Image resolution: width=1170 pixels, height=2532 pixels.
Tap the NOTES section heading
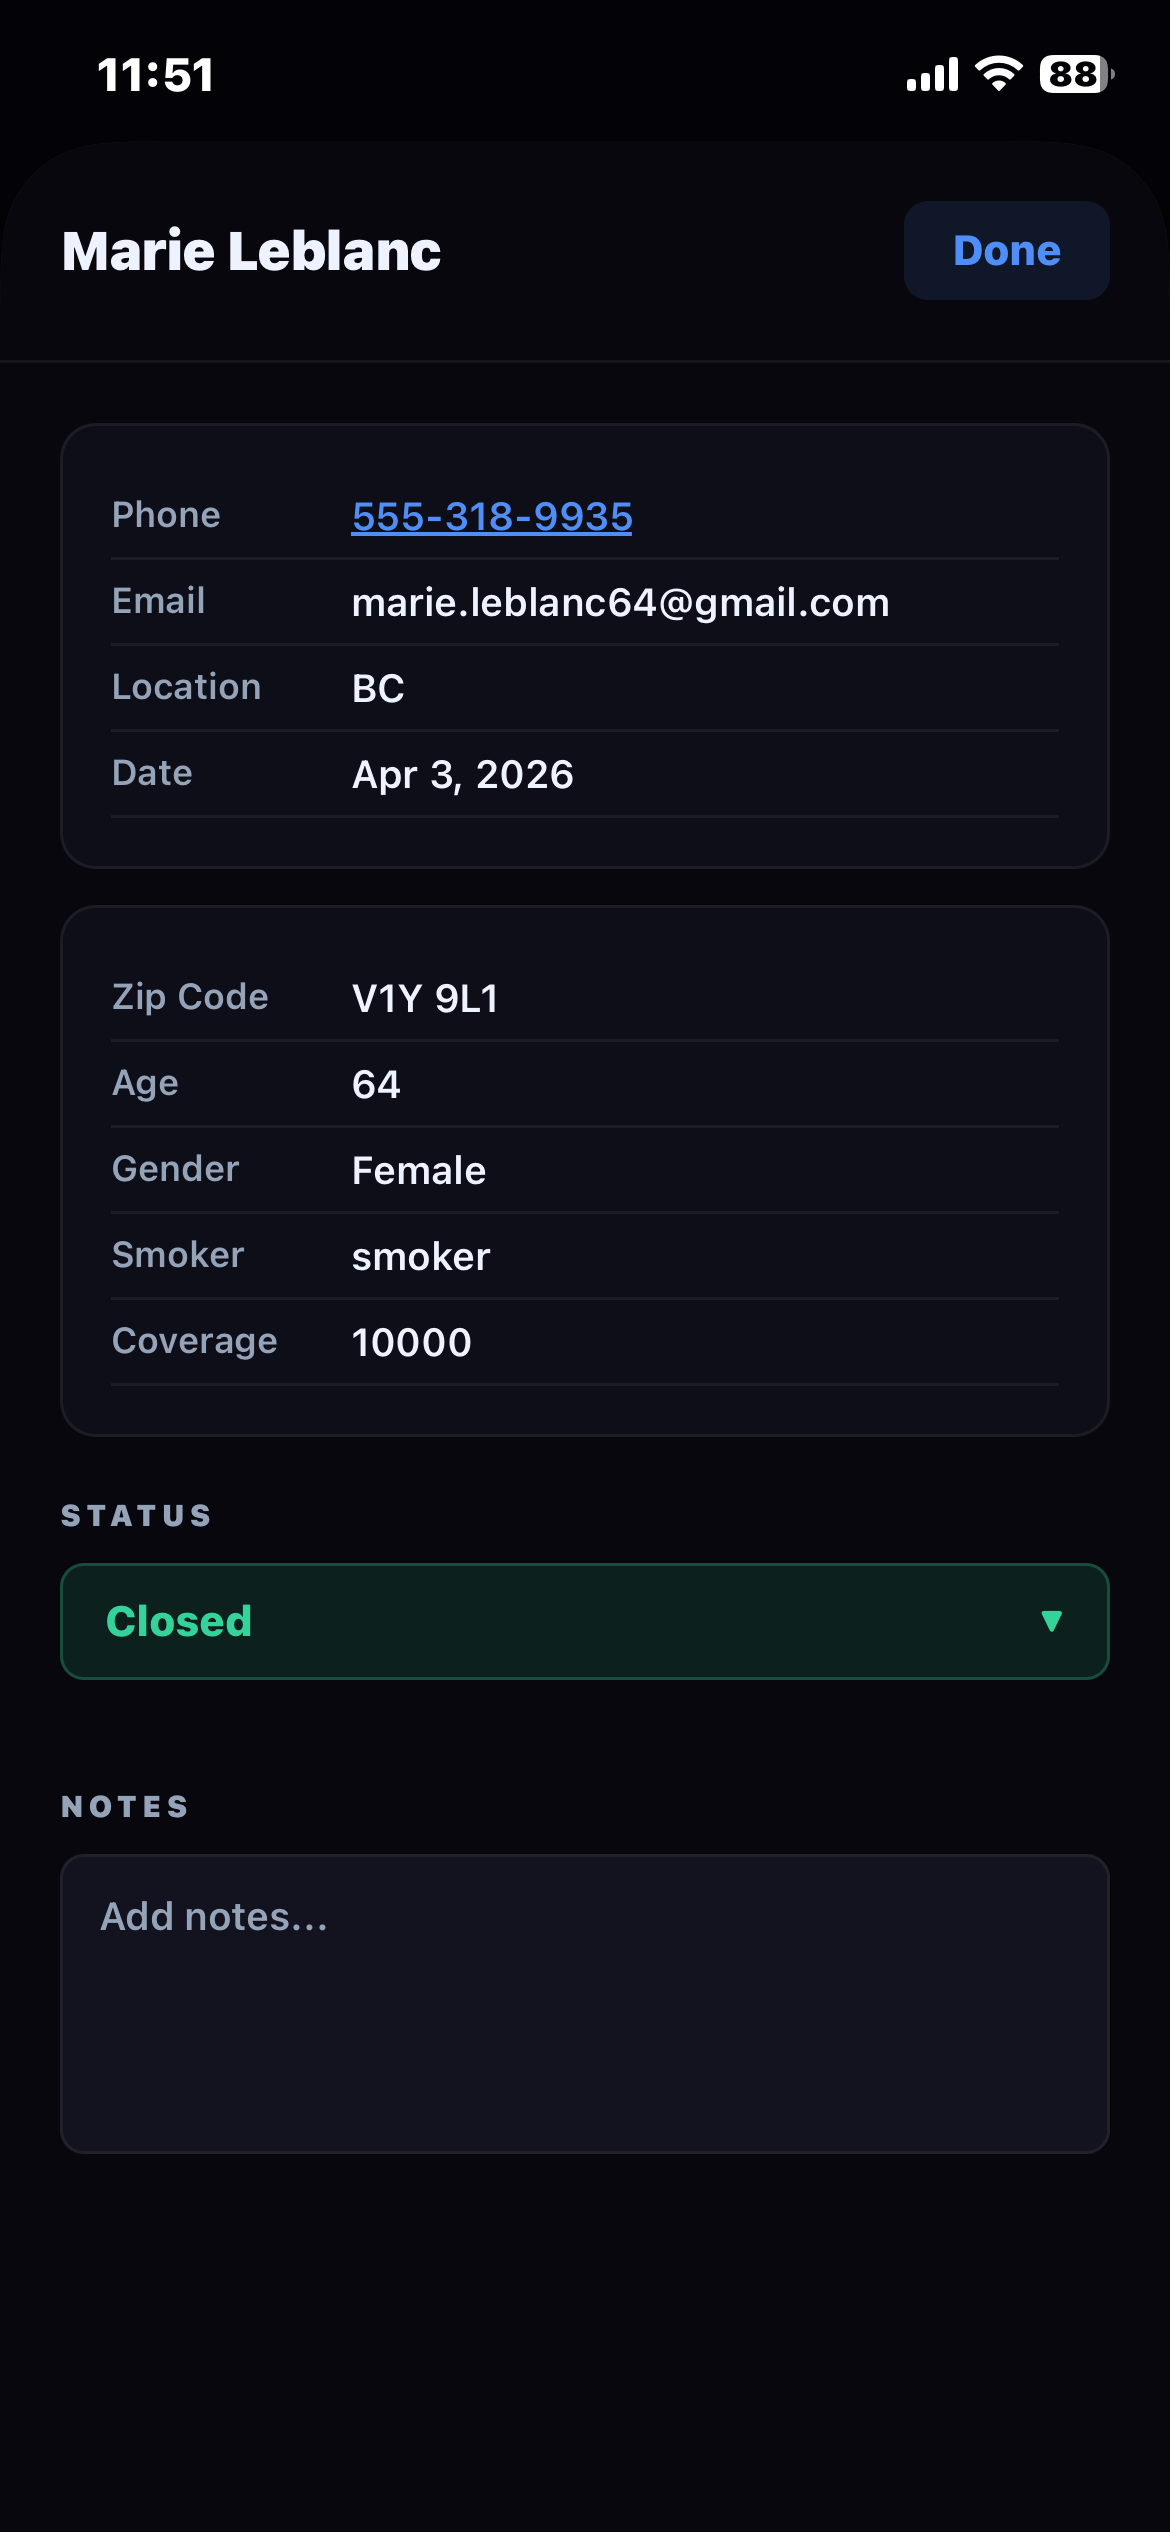(125, 1806)
